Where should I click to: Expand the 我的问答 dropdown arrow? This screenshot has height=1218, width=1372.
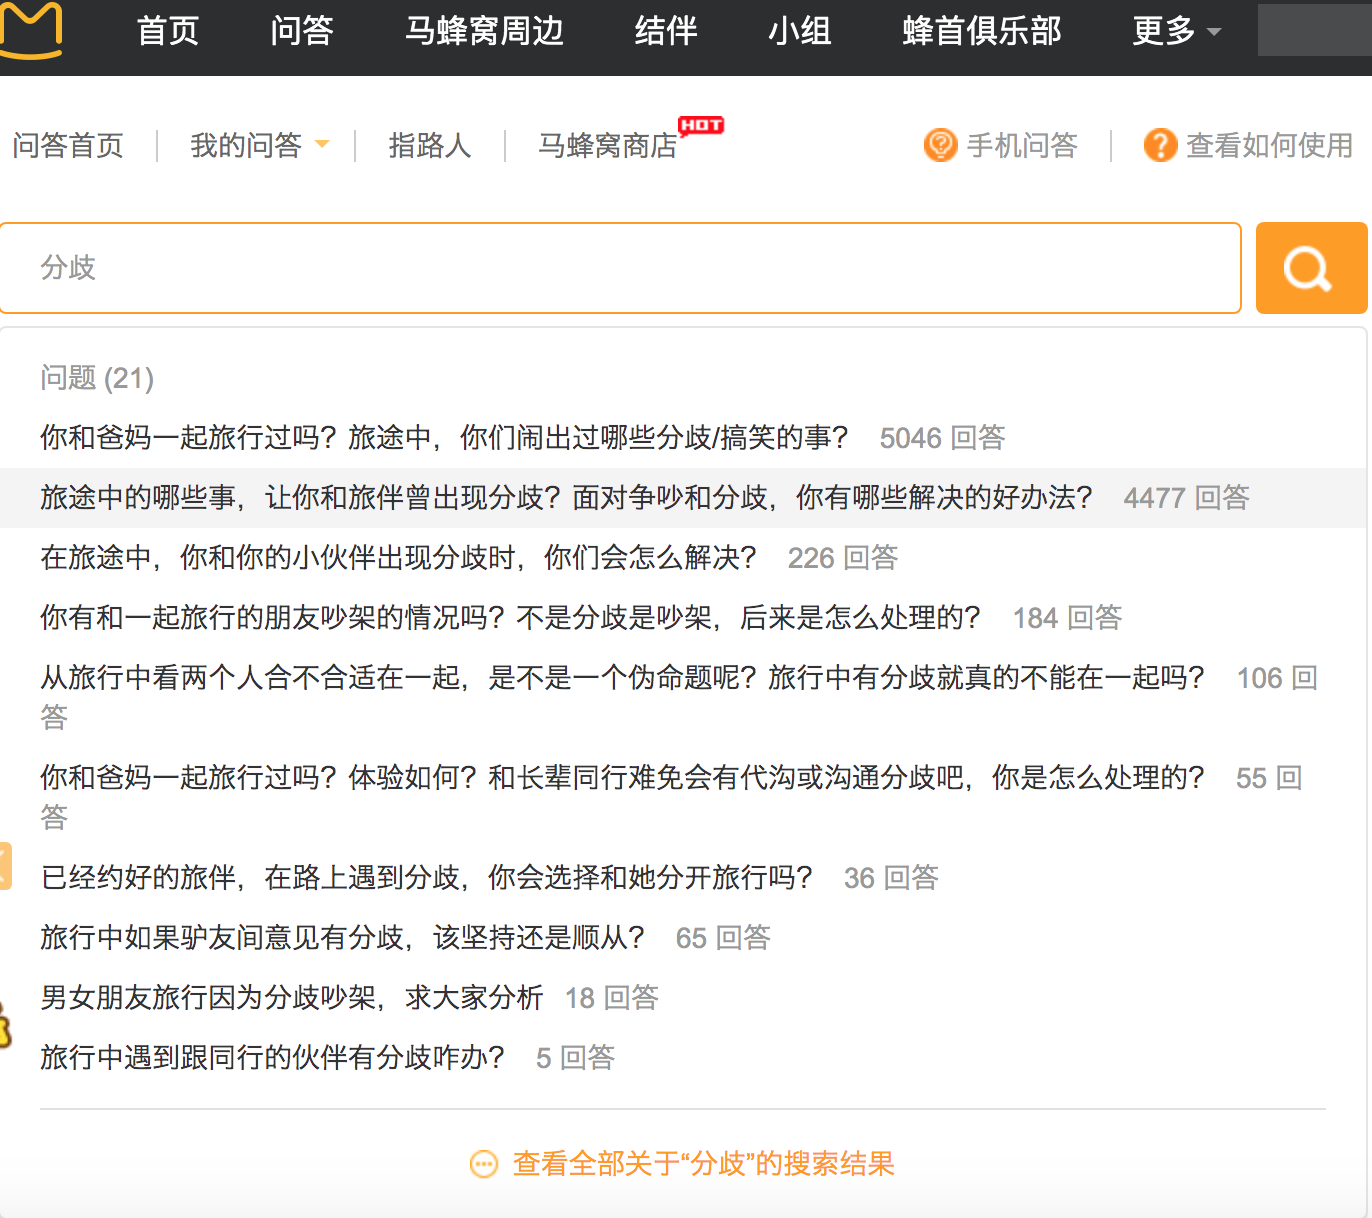tap(322, 145)
